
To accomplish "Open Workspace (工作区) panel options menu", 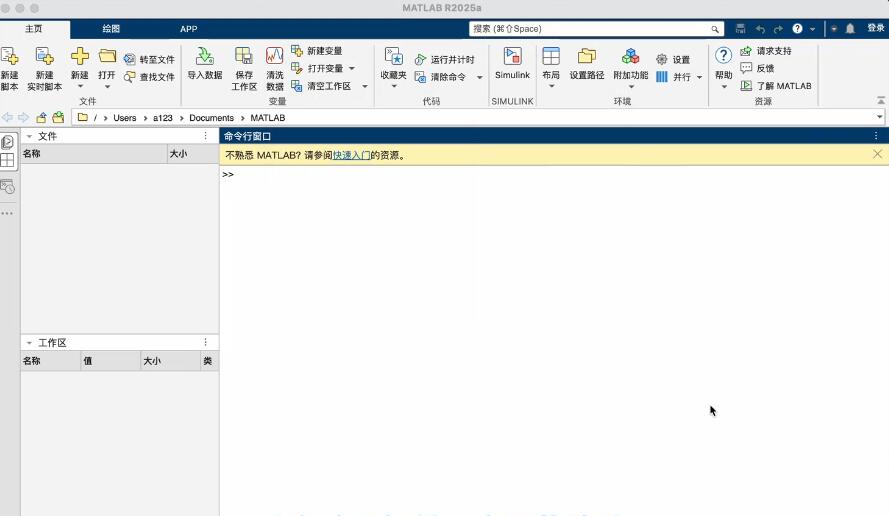I will pyautogui.click(x=206, y=342).
